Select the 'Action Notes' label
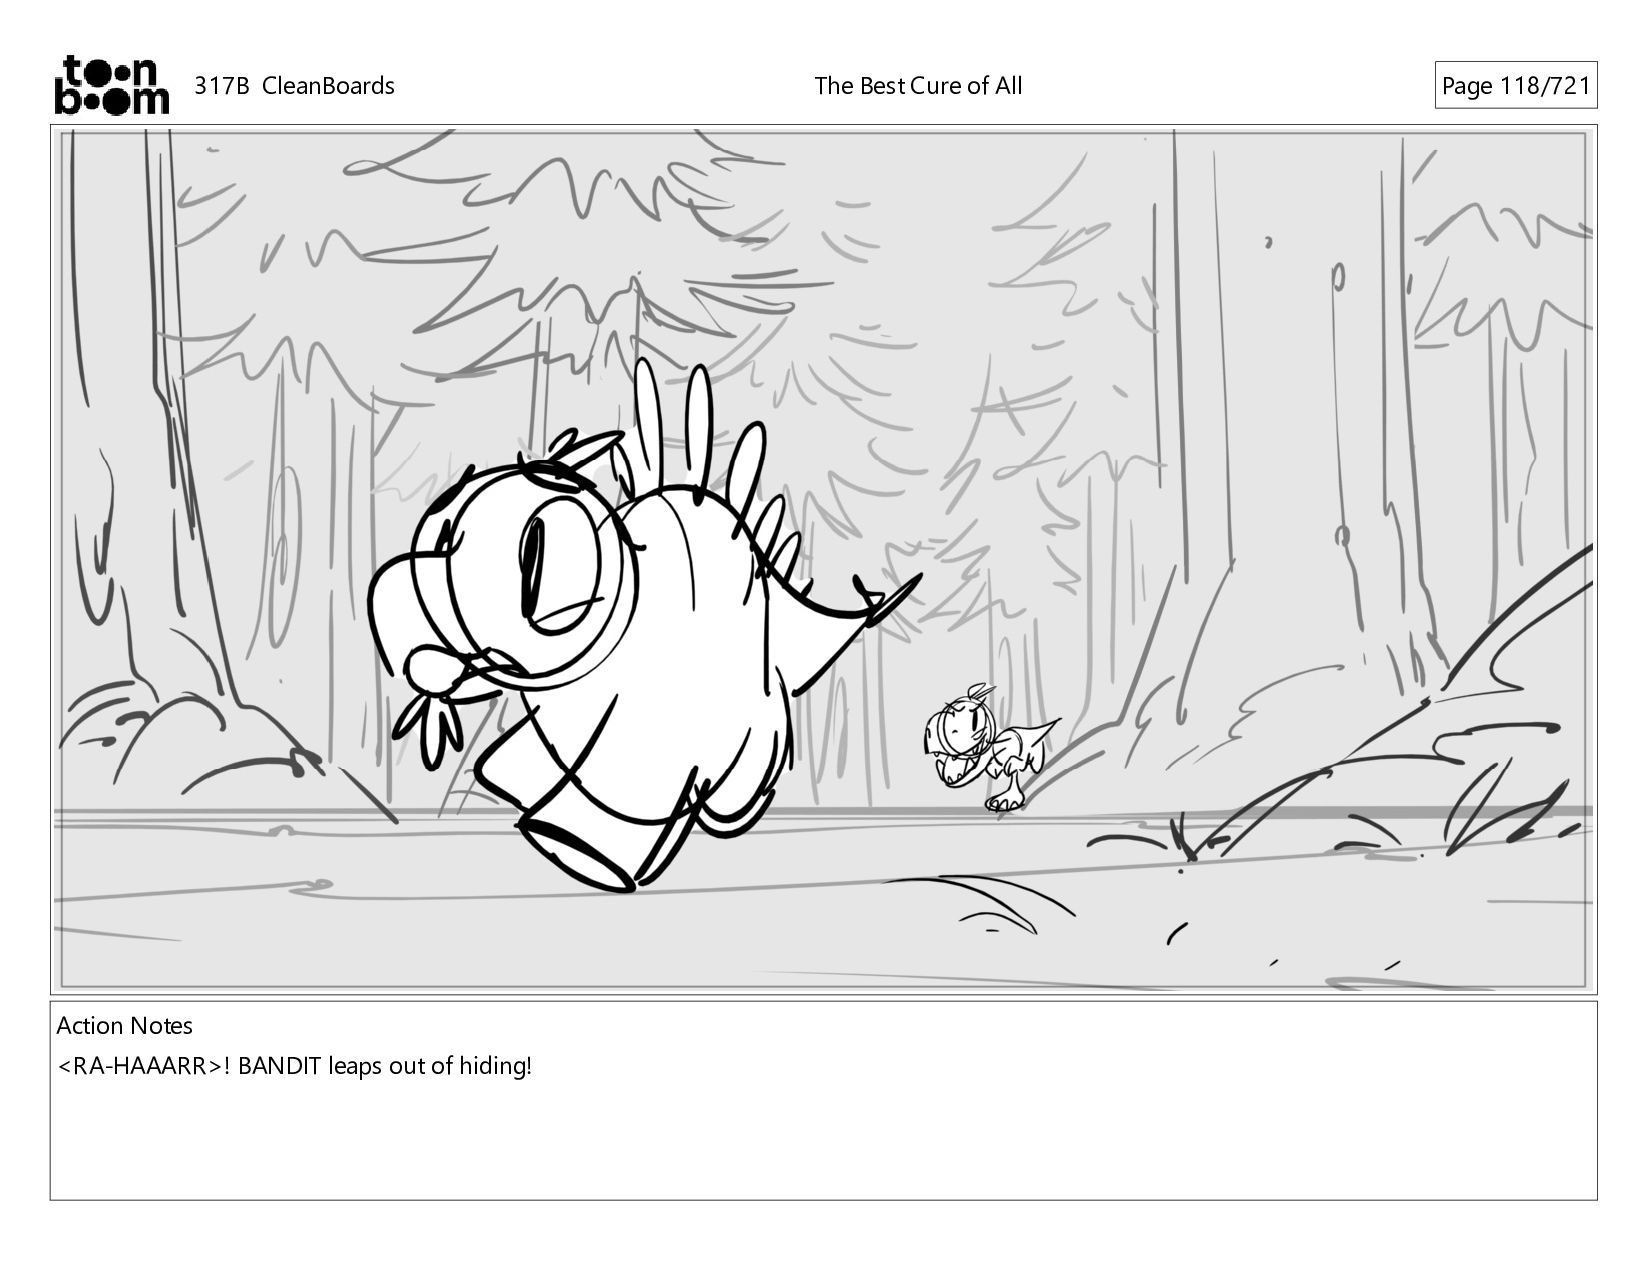The image size is (1650, 1275). pos(124,1026)
